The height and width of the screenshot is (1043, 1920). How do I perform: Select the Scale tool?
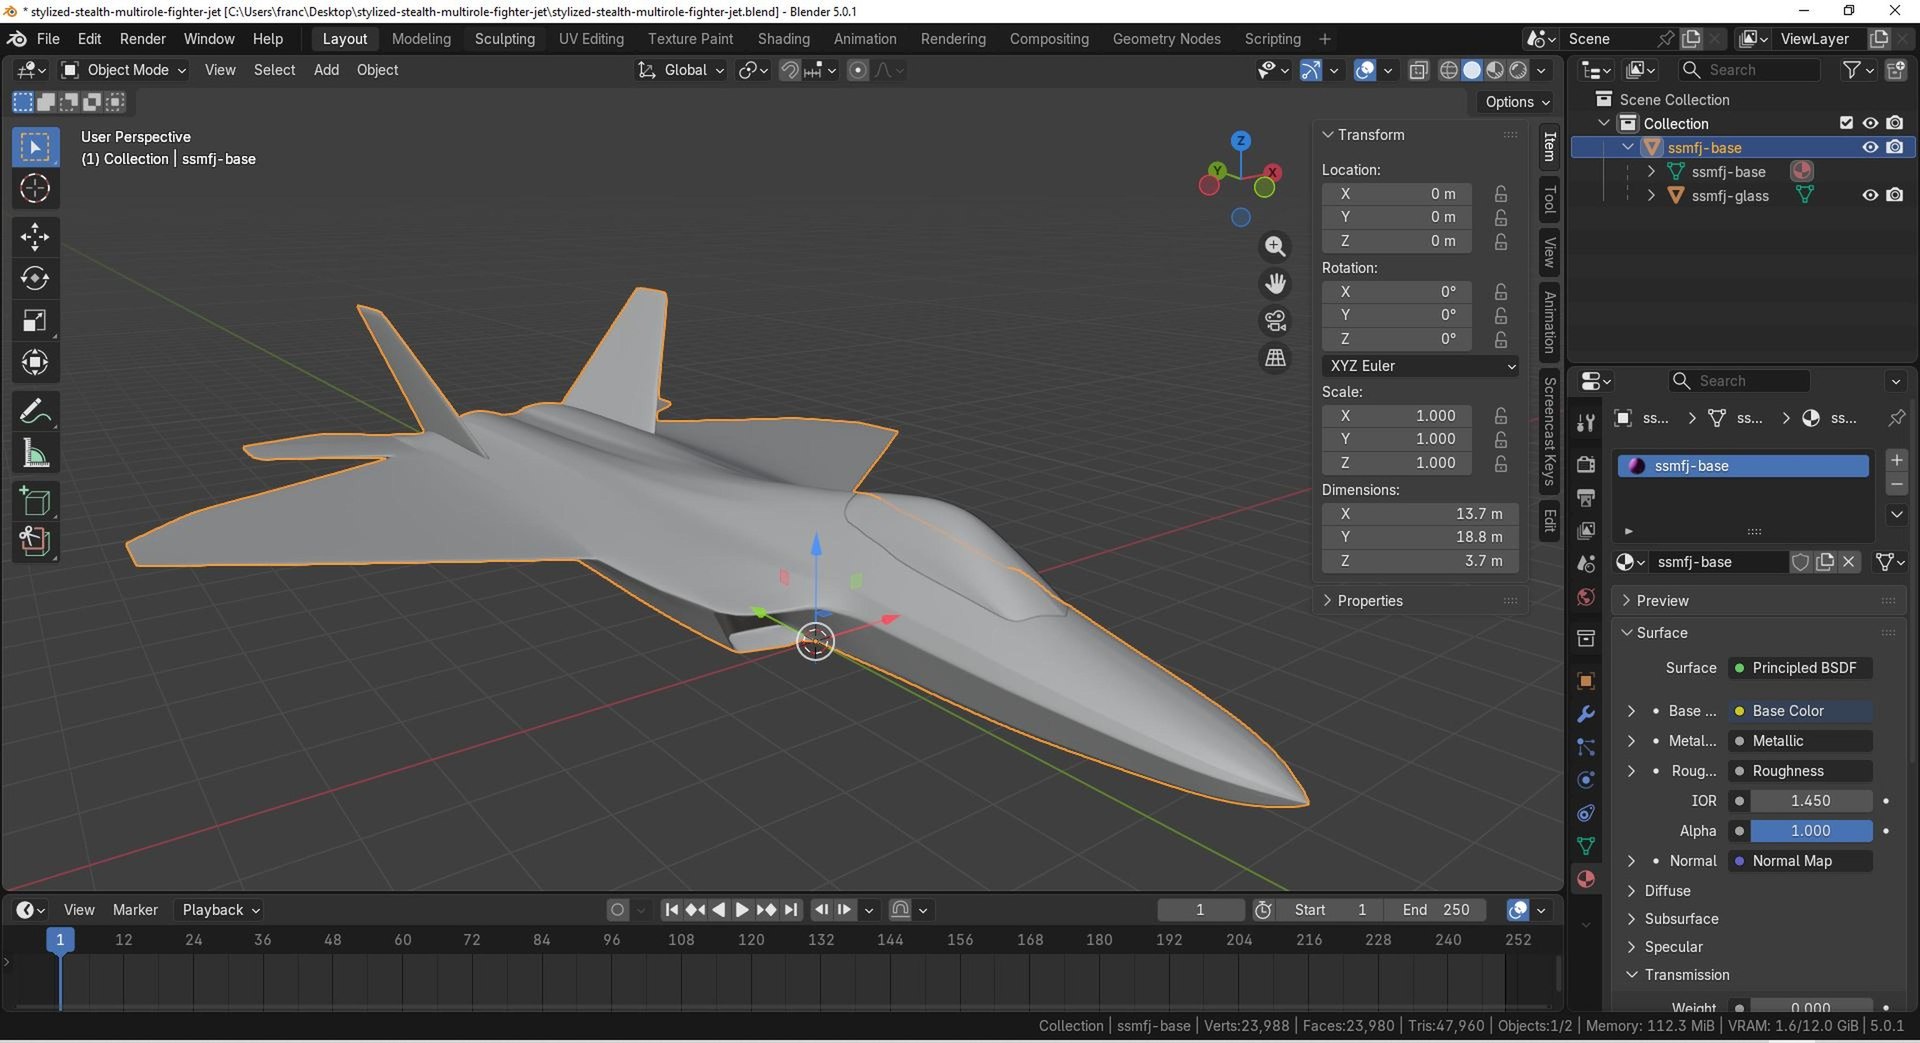pos(35,321)
